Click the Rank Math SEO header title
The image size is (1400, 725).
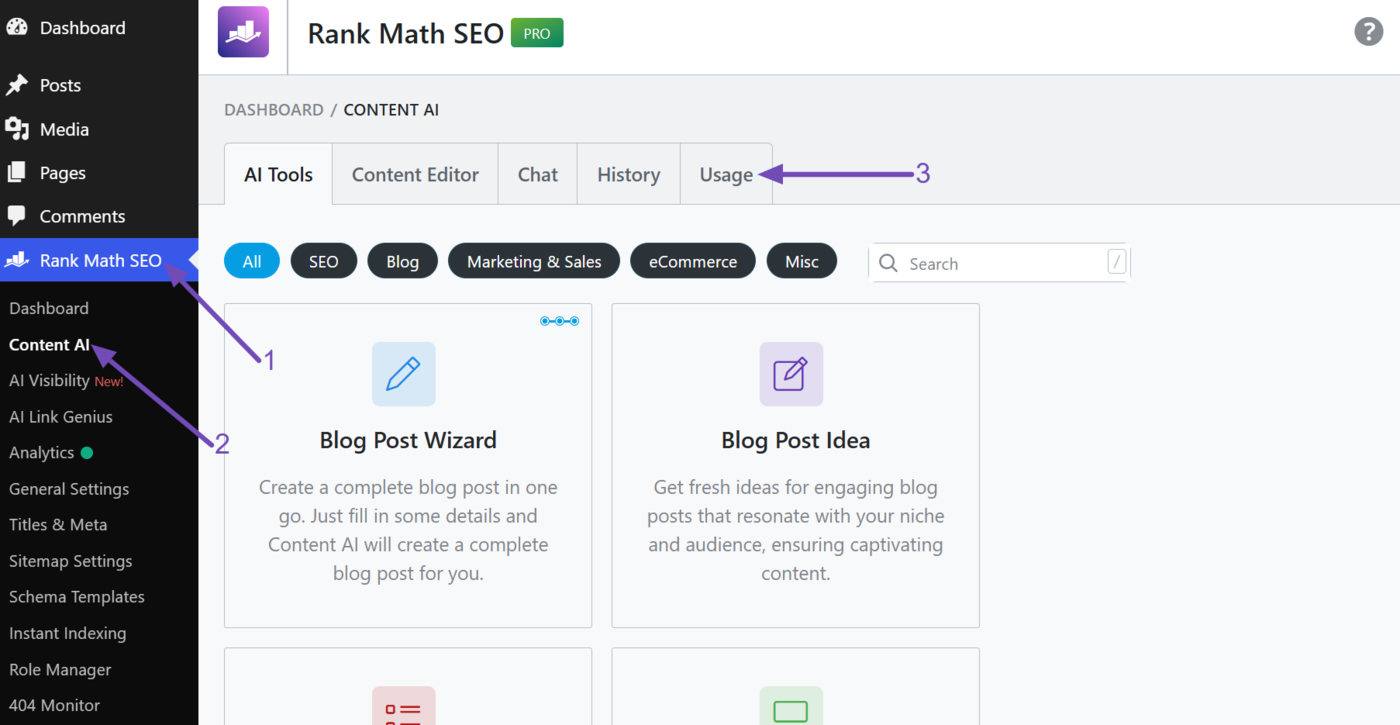[x=405, y=33]
